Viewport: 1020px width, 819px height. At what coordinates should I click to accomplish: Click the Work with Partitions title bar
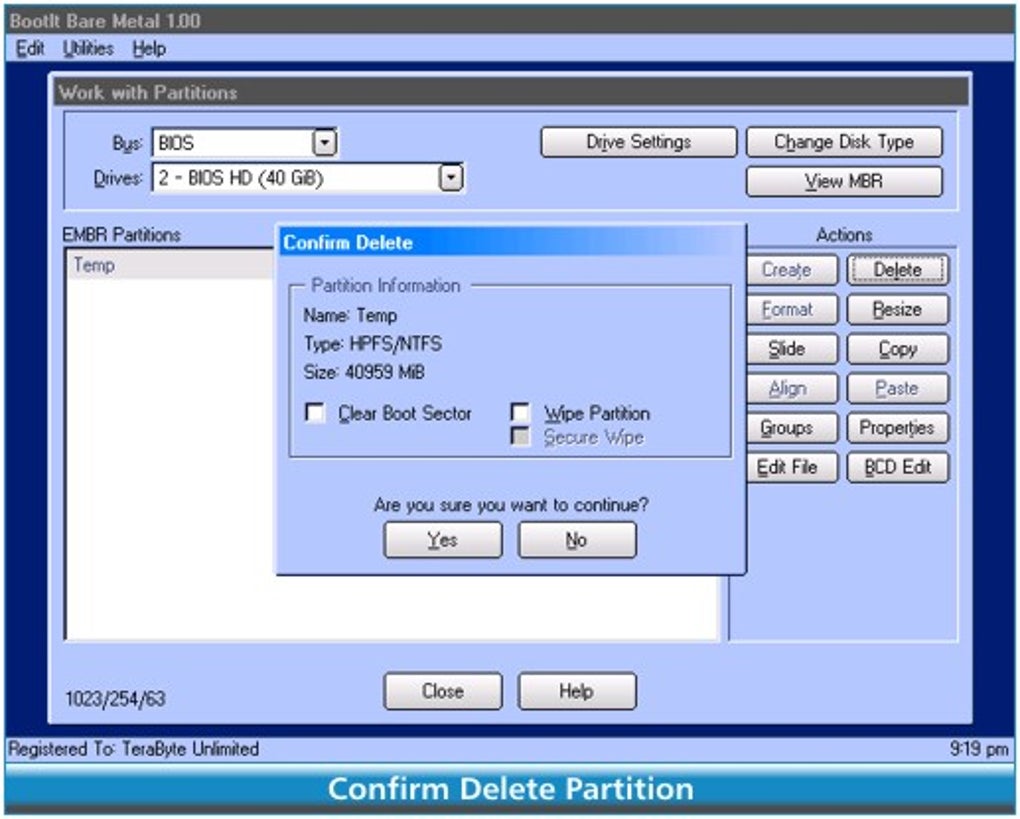point(511,92)
